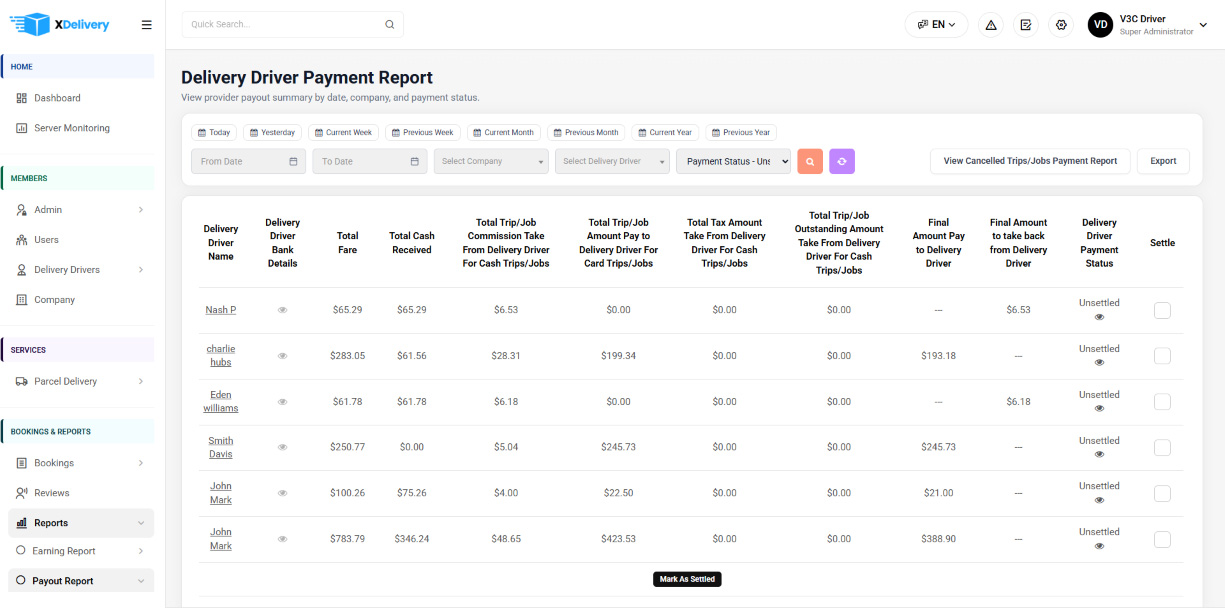This screenshot has width=1225, height=608.
Task: View bank details eye for Smith Davis
Action: pos(282,448)
